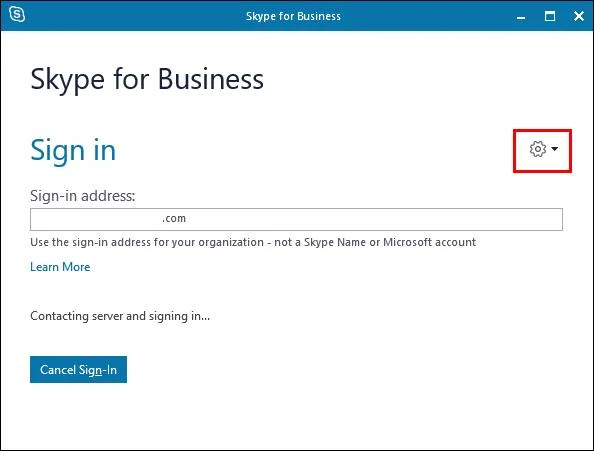Click the blue Sign in heading

(73, 150)
